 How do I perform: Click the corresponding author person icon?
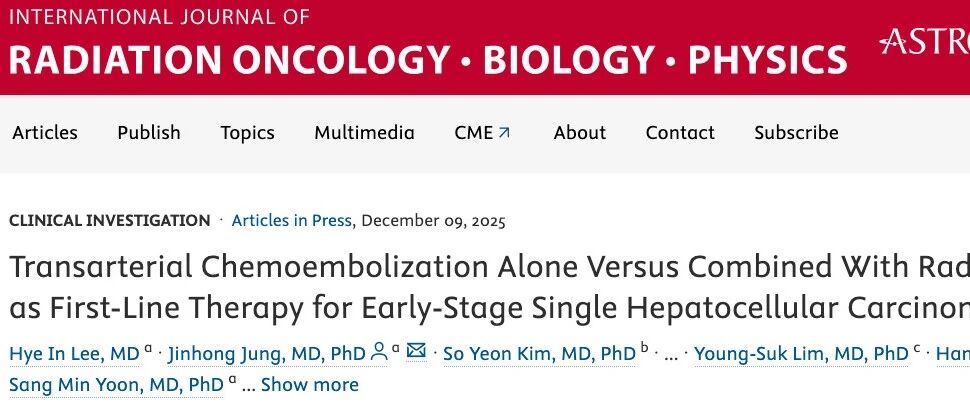379,352
